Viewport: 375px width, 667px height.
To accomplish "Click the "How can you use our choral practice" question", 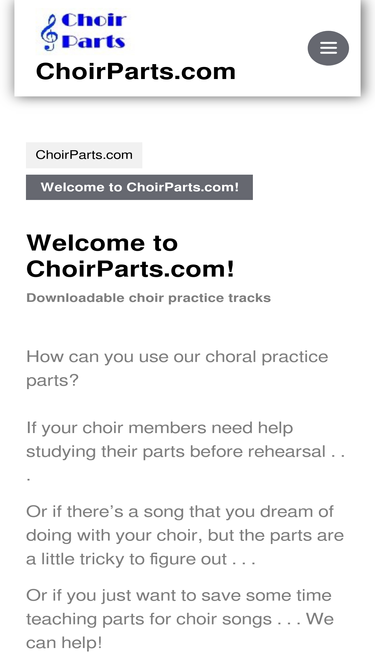I will pos(177,356).
